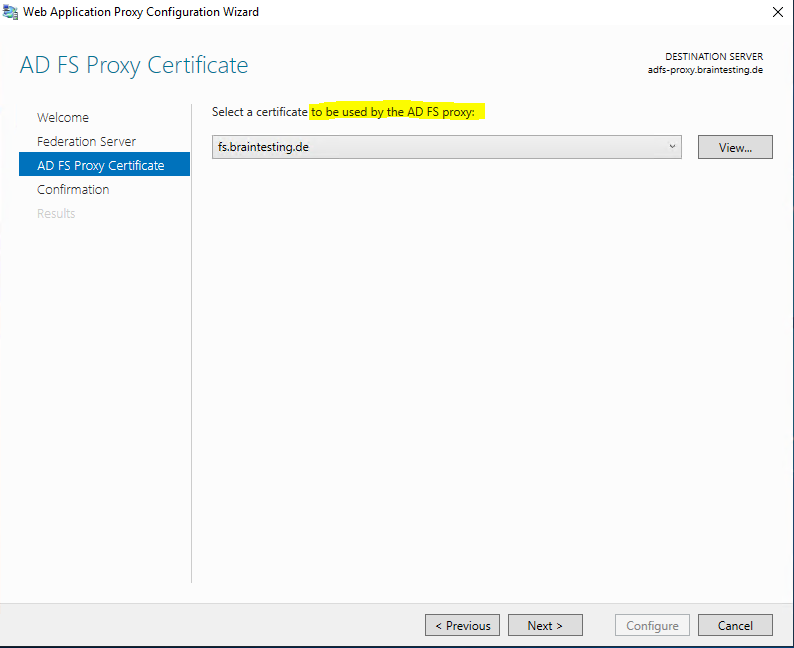Click the certificate dropdown arrow chevron

(x=672, y=147)
